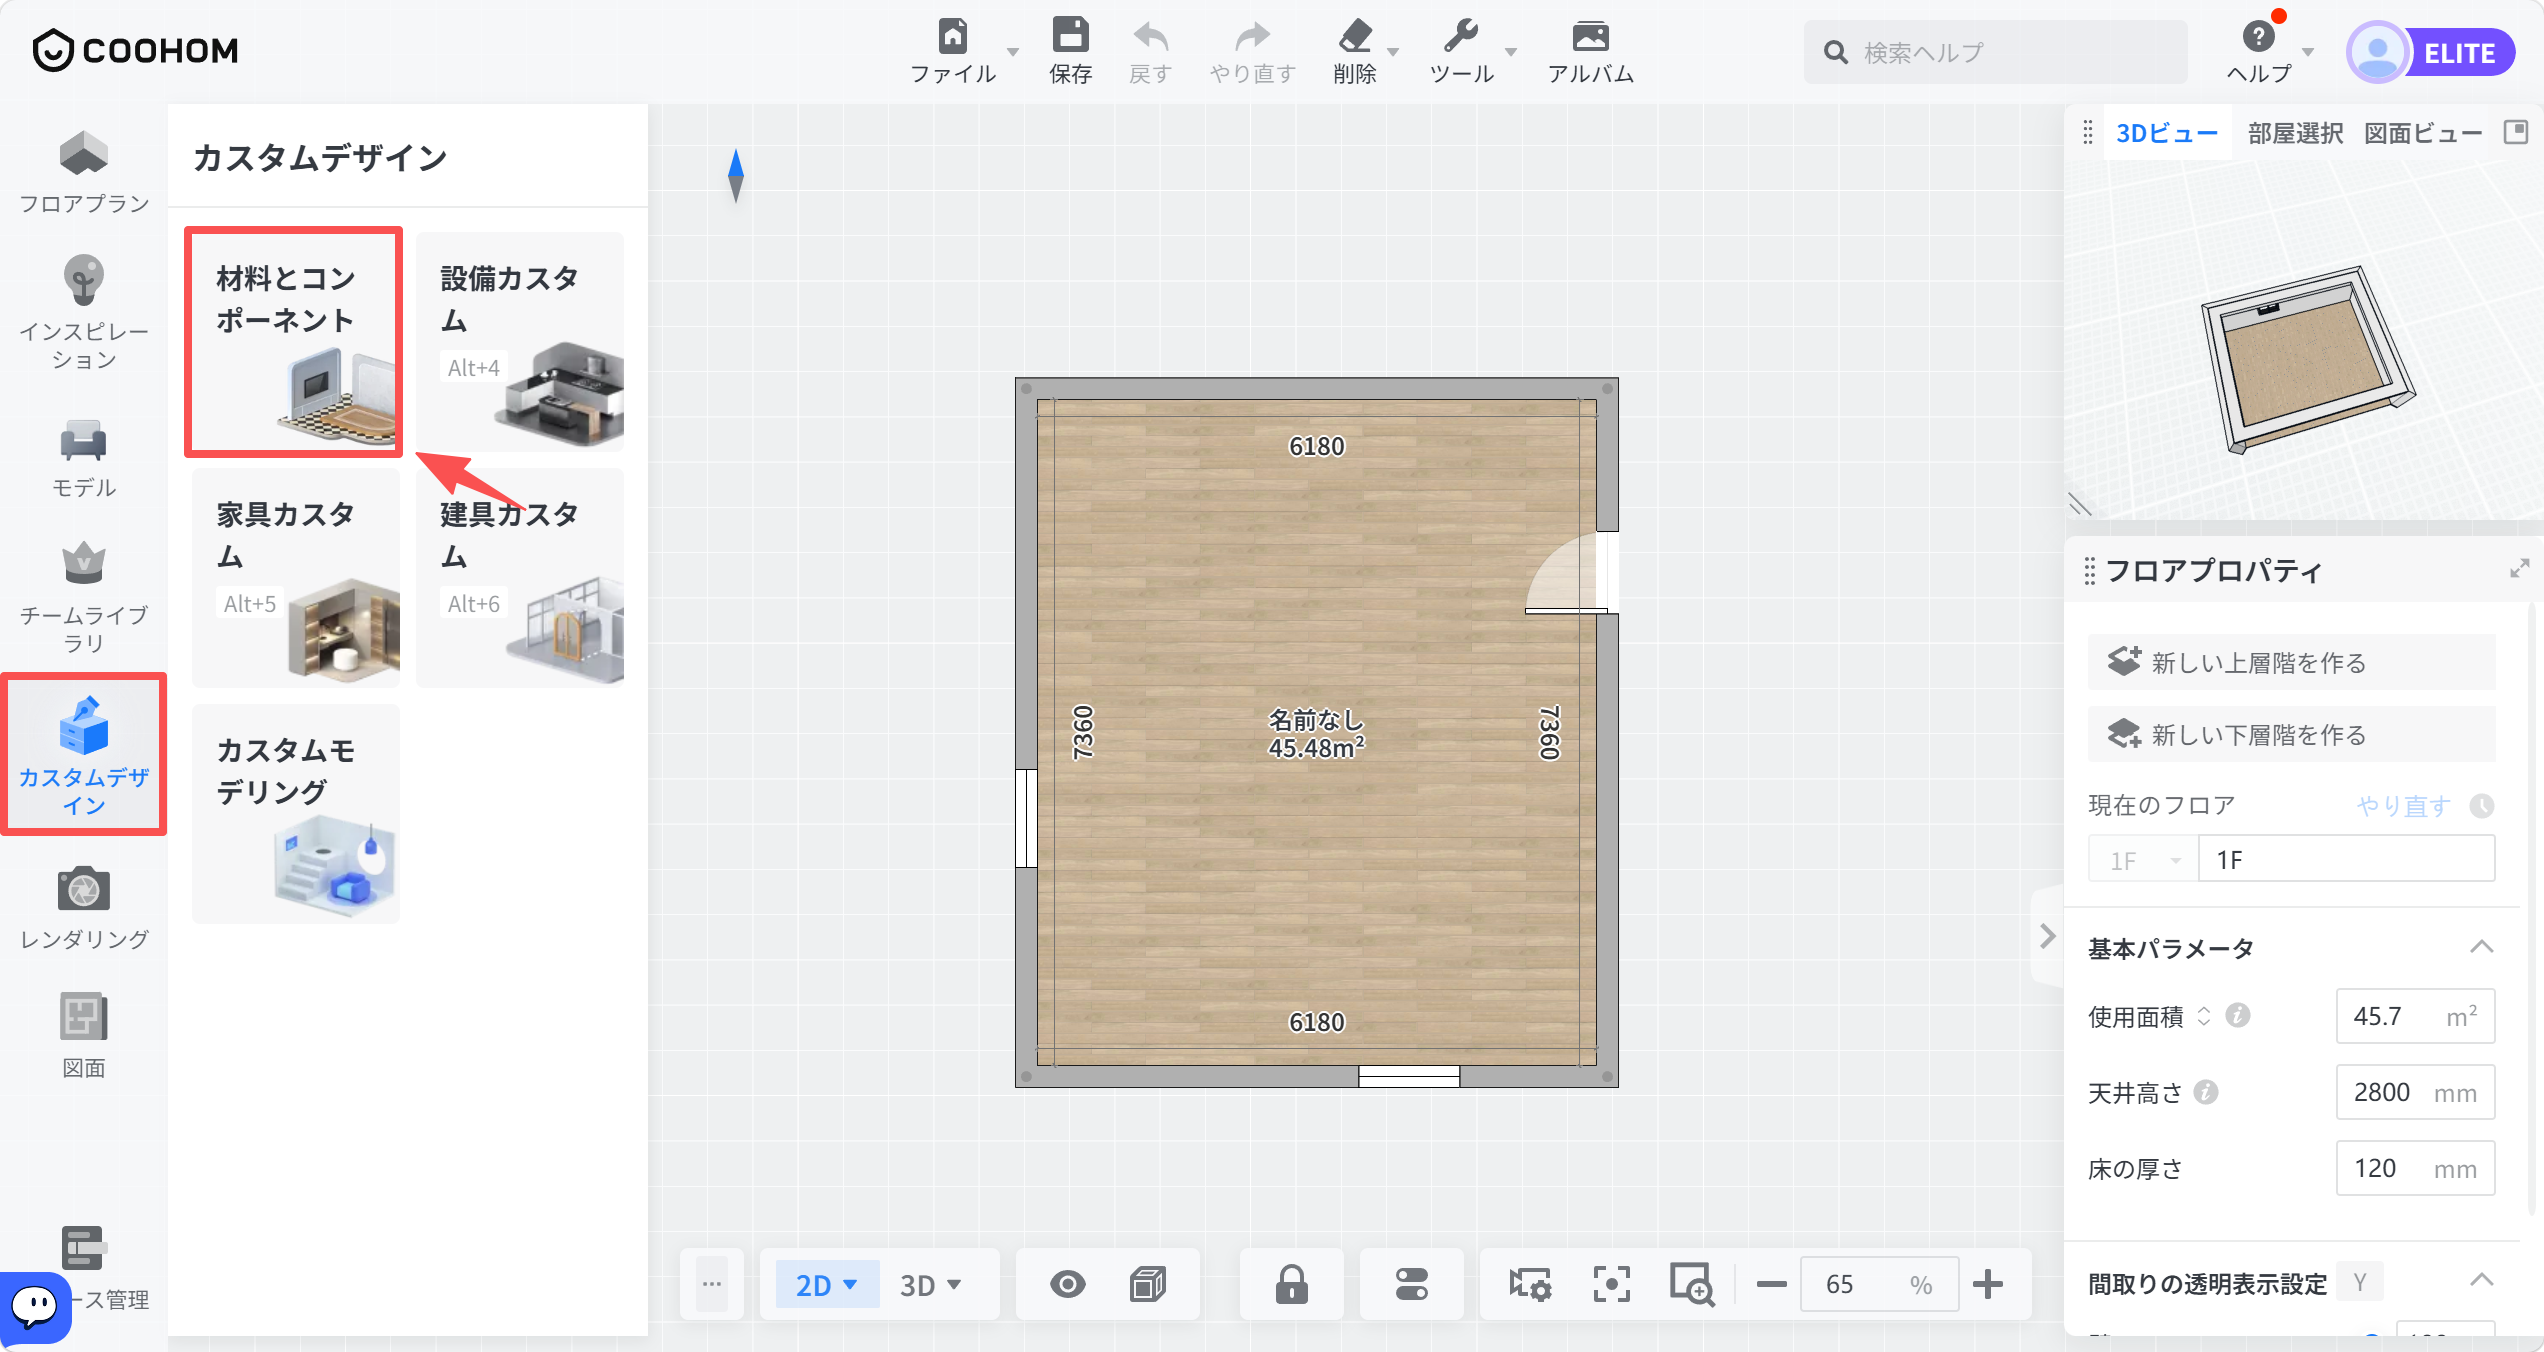Click the switches toggle settings button
This screenshot has width=2544, height=1352.
pyautogui.click(x=1412, y=1284)
